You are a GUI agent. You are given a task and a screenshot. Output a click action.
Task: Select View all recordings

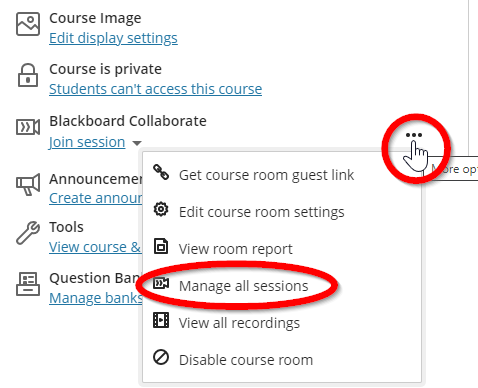239,323
